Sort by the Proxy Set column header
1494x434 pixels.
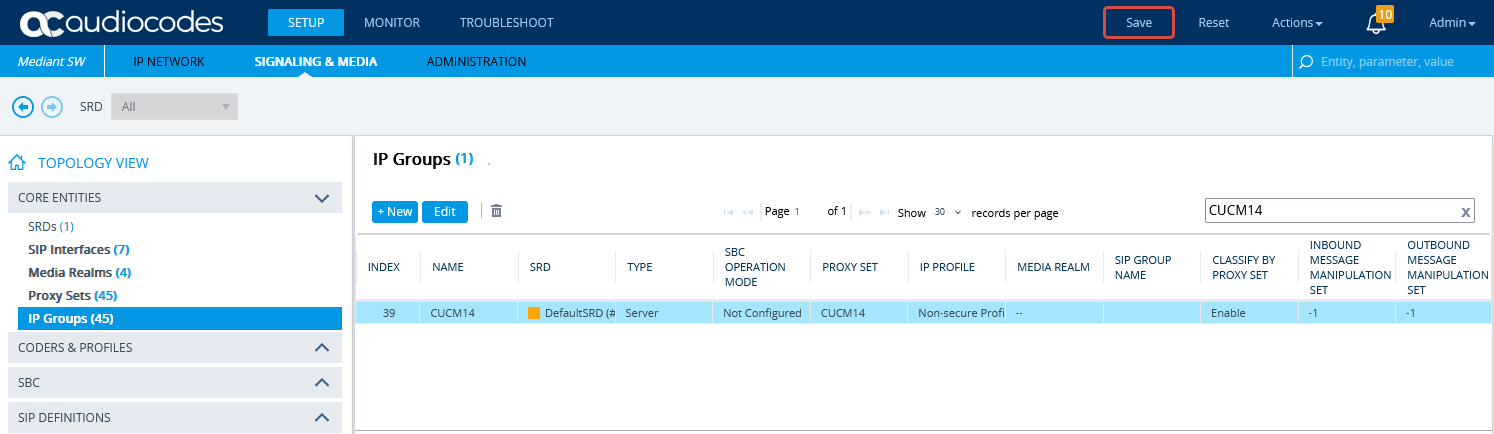(850, 268)
